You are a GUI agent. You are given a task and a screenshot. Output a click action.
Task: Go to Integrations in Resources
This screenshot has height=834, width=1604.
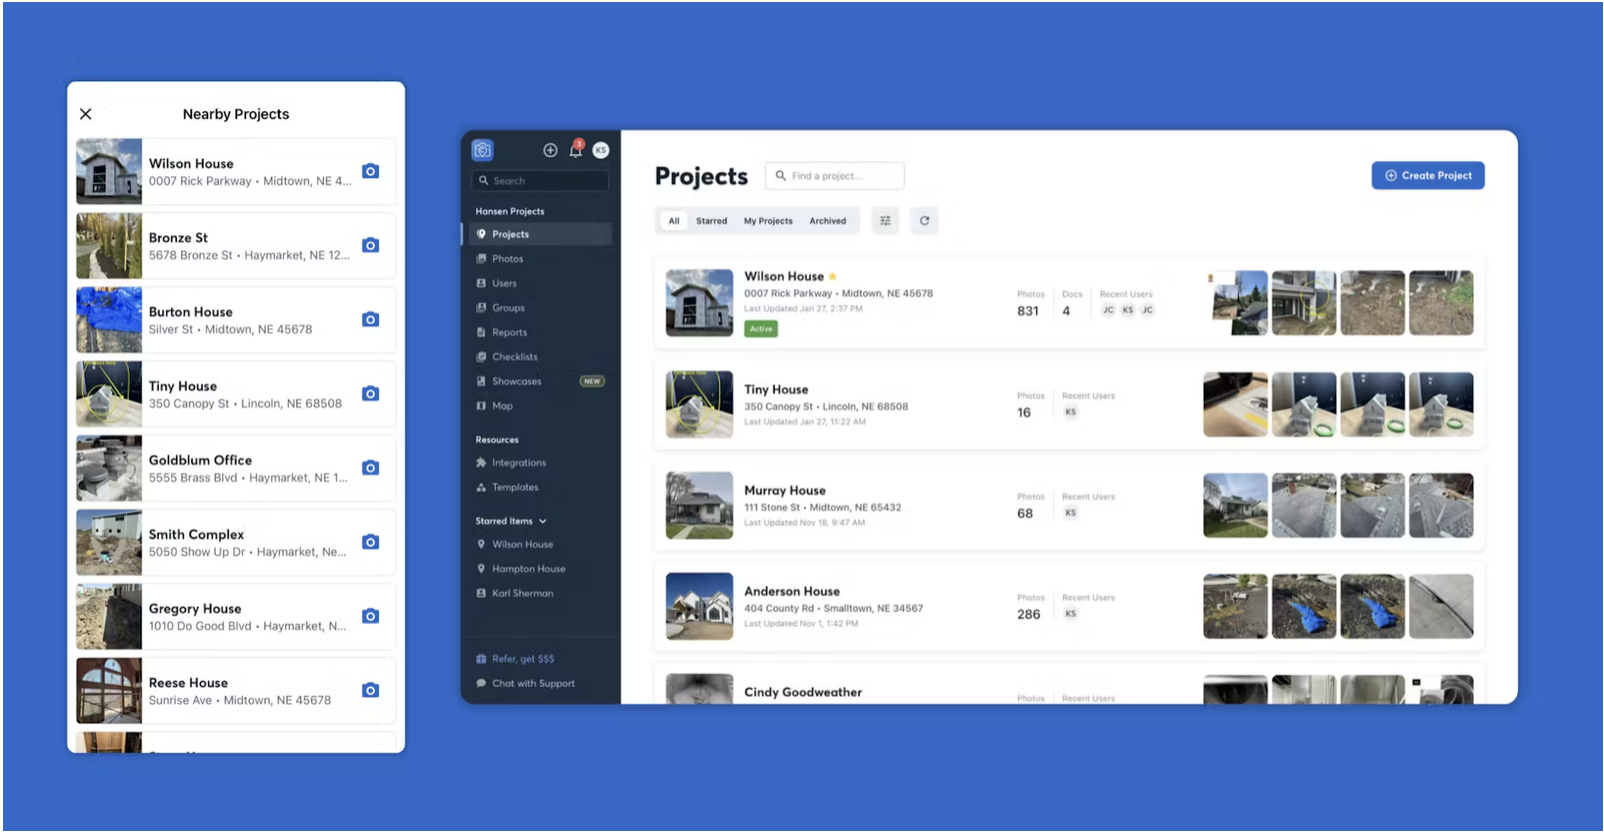pos(518,463)
